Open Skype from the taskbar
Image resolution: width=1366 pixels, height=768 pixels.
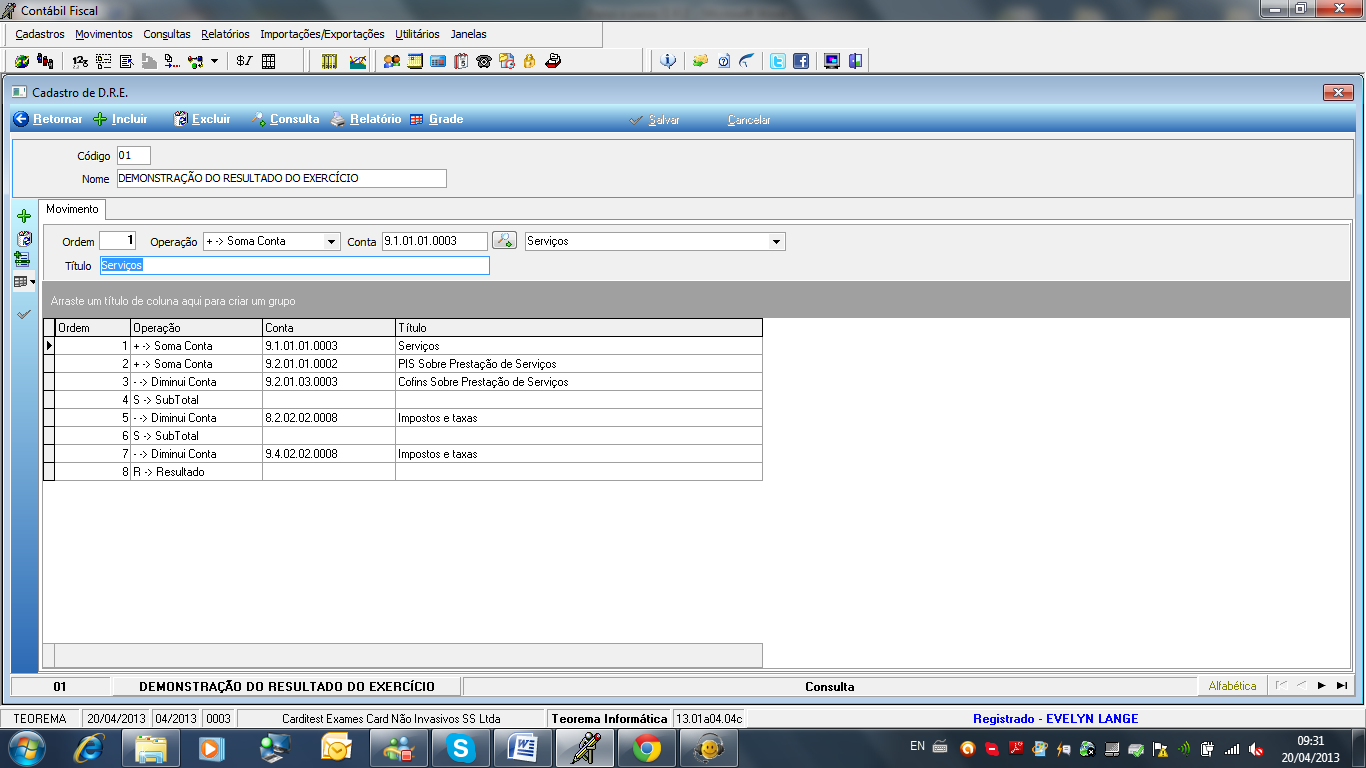coord(460,747)
